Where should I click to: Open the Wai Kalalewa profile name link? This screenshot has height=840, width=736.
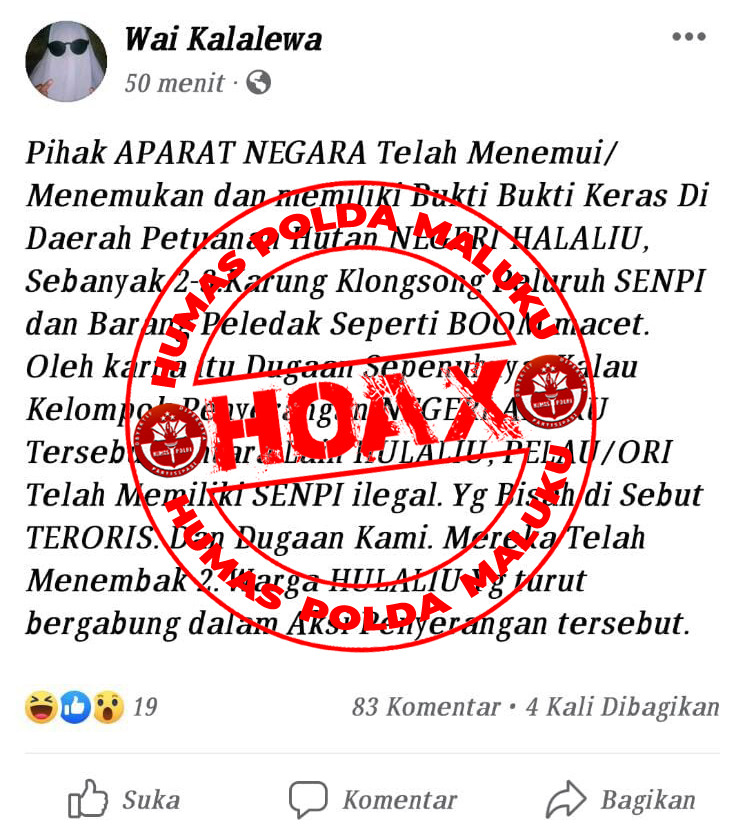pos(223,40)
